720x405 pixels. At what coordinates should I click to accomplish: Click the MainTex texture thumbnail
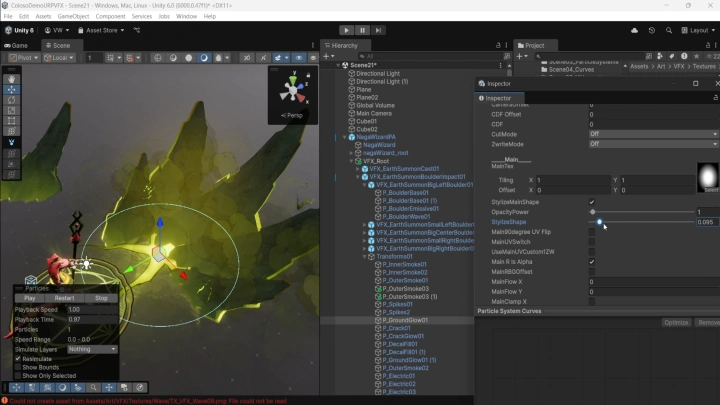(708, 178)
